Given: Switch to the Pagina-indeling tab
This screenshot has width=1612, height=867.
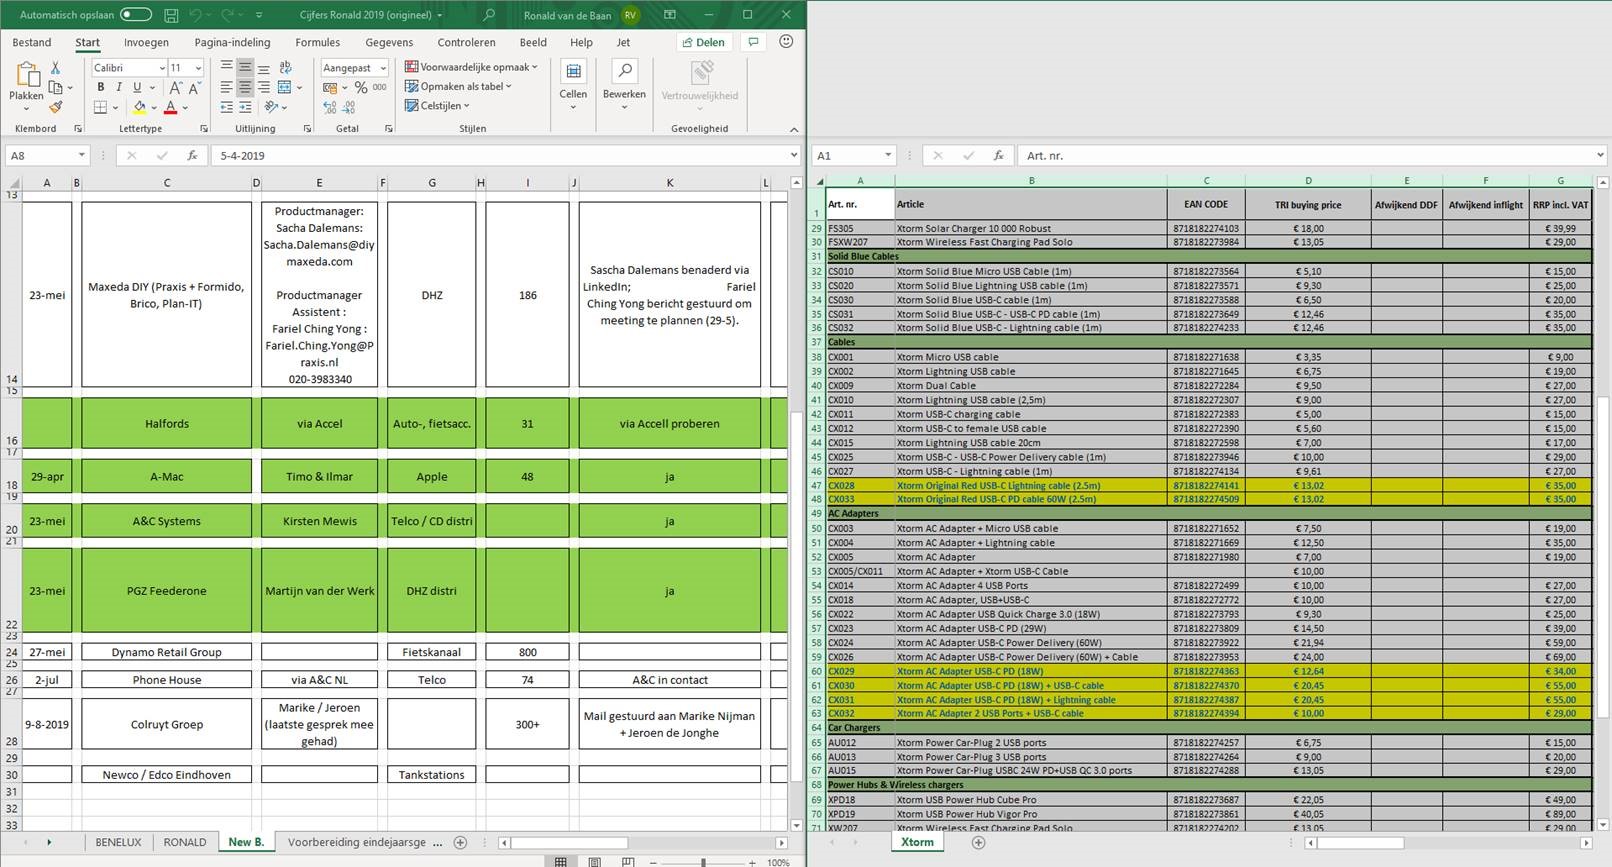Looking at the screenshot, I should click(x=232, y=42).
